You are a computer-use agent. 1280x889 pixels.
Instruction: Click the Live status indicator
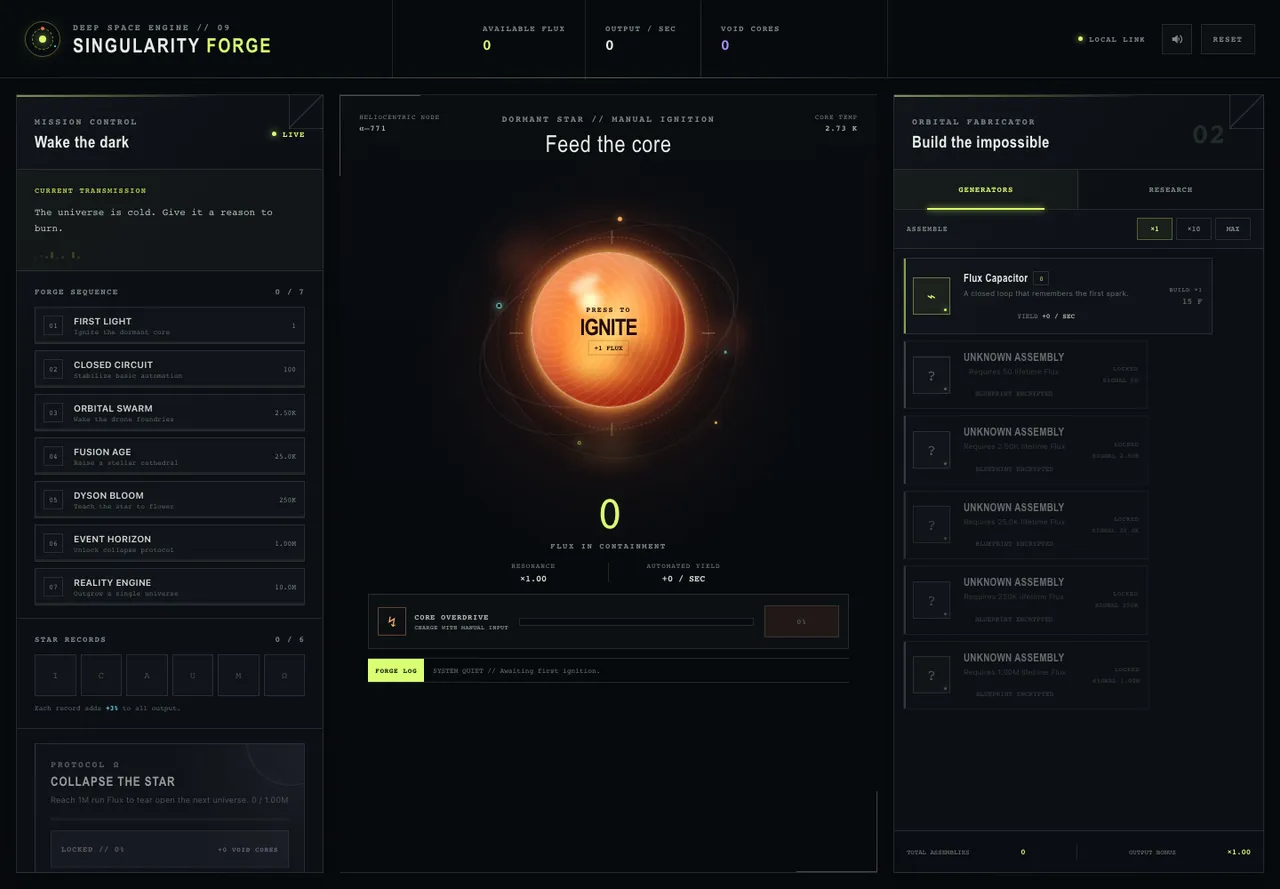pos(288,134)
